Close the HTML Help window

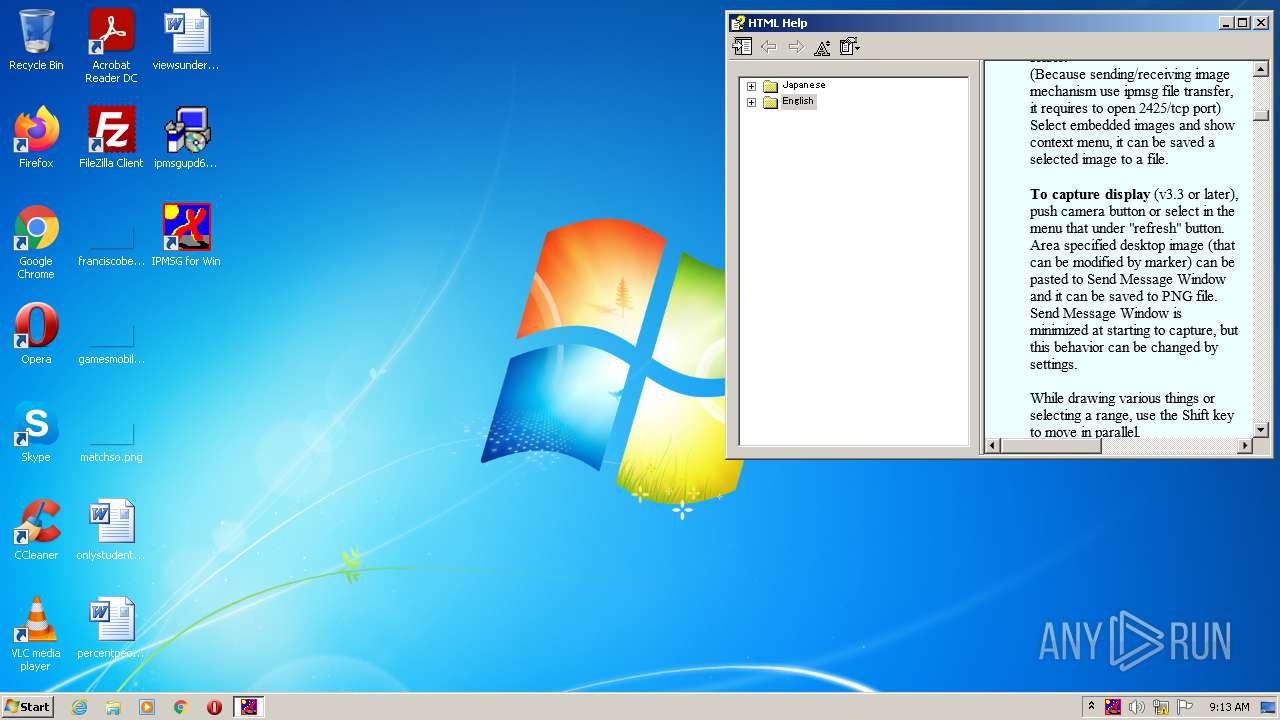click(x=1261, y=23)
